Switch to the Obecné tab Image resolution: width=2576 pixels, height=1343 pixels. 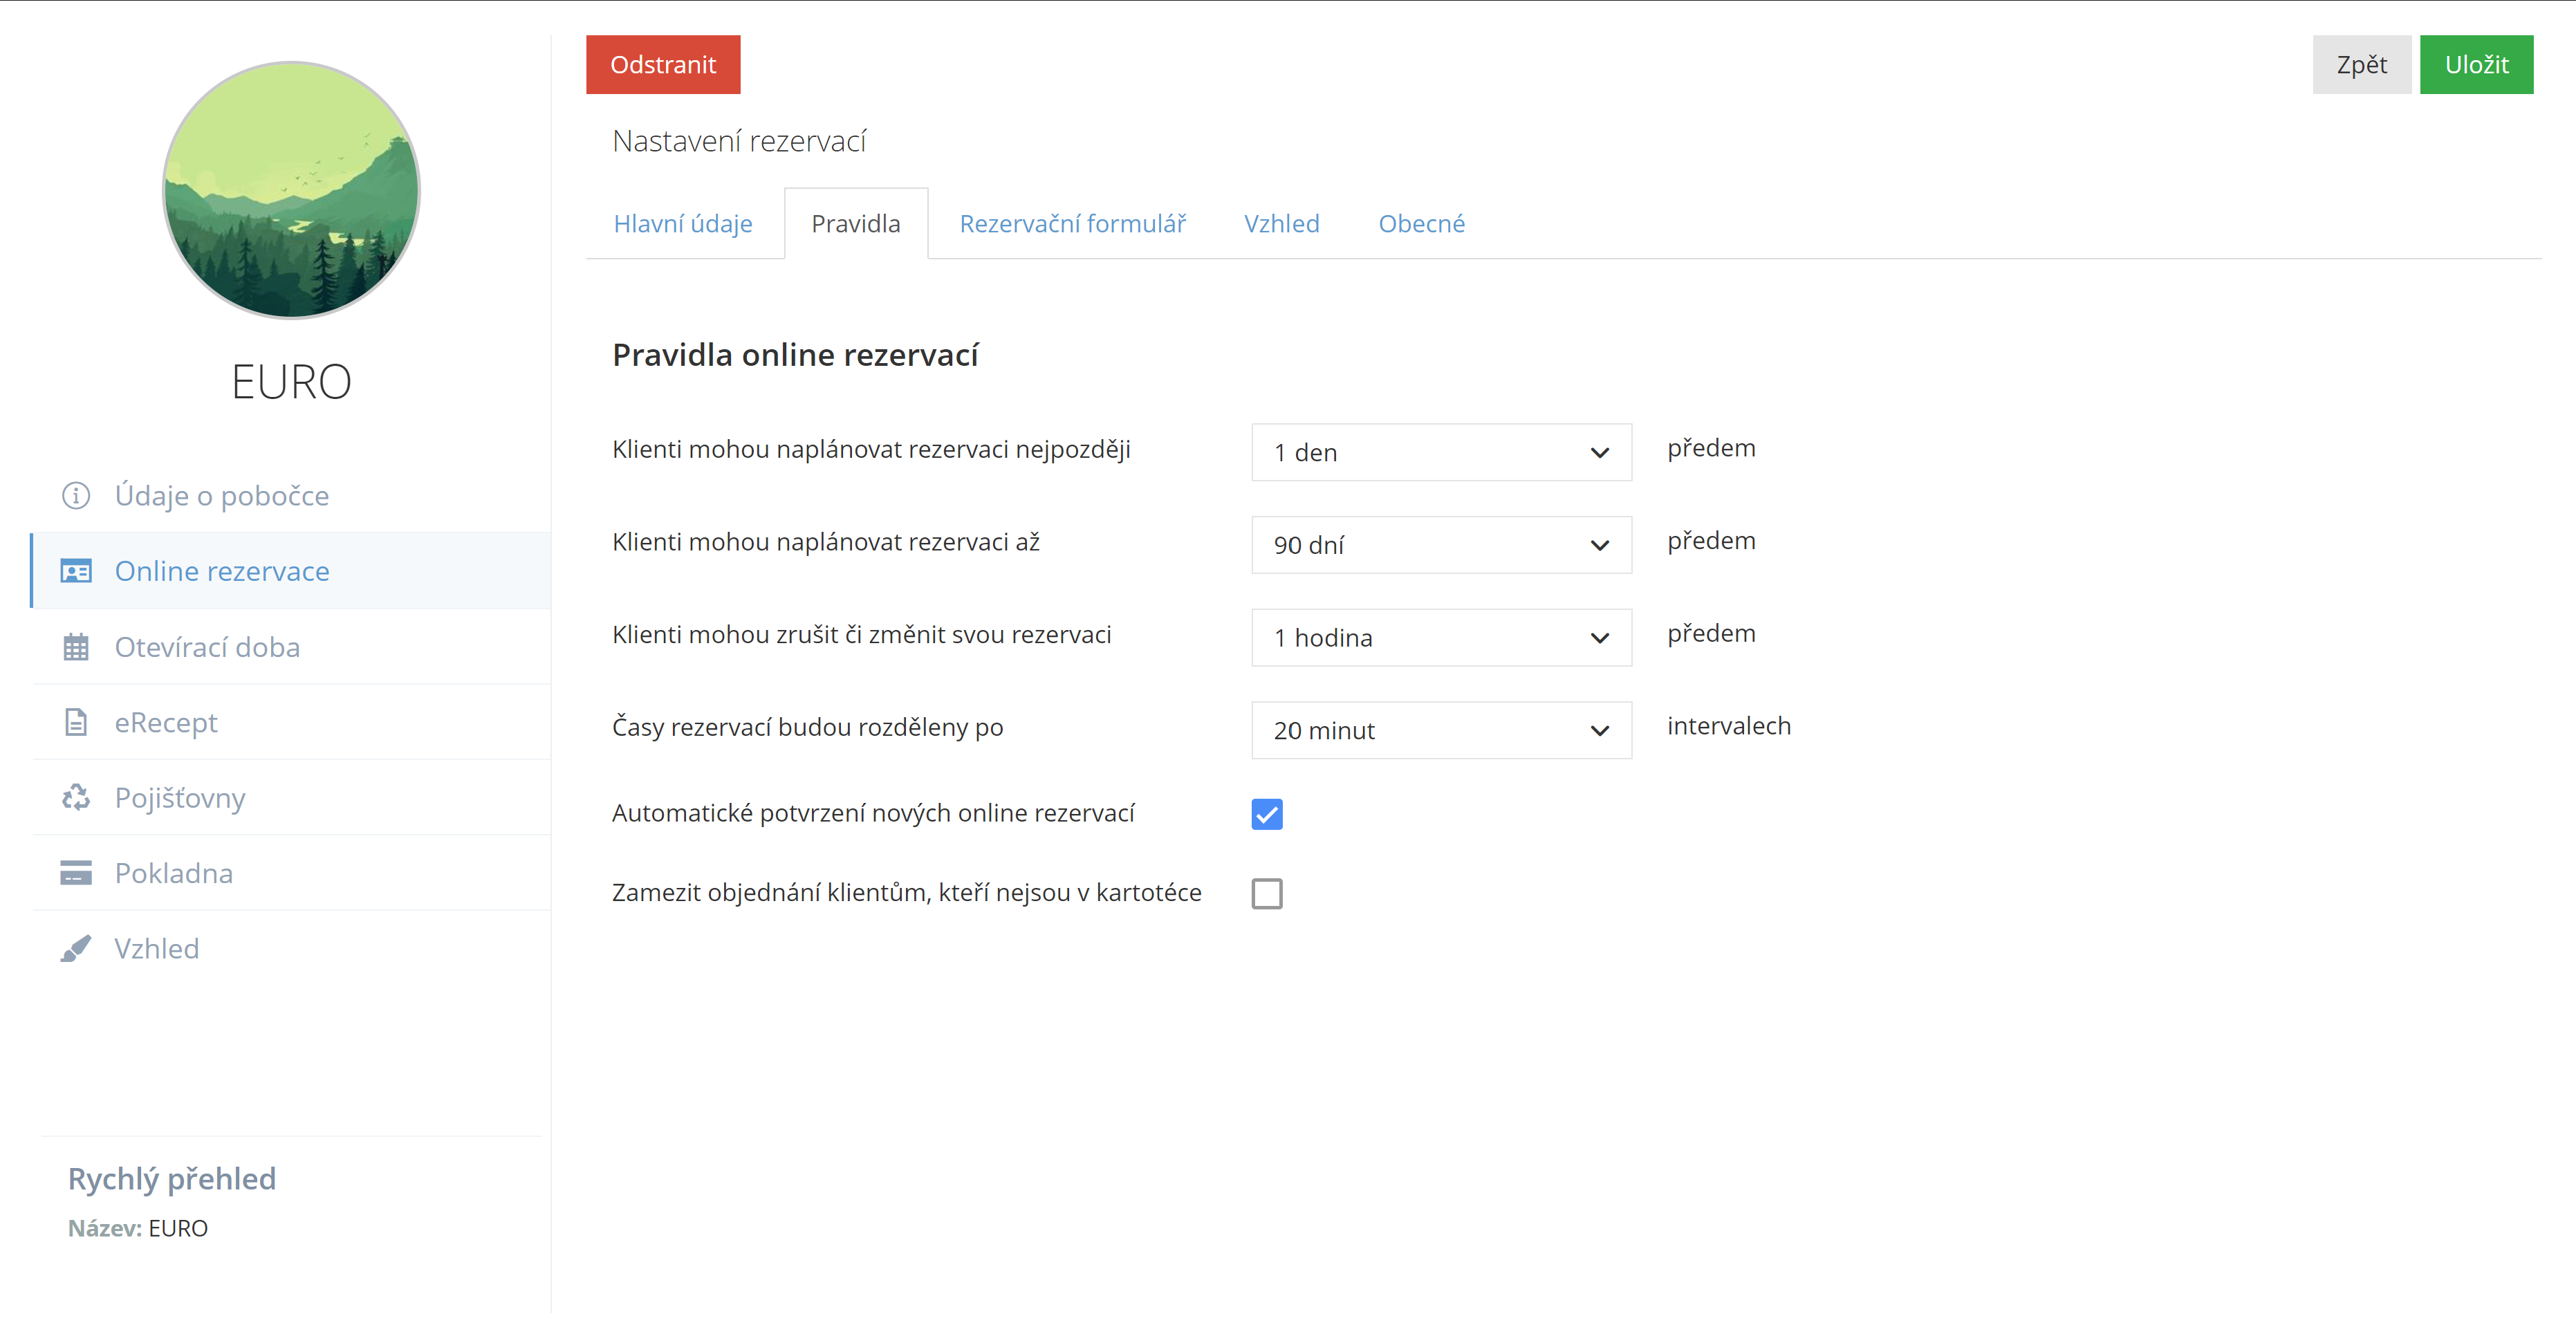[1421, 224]
